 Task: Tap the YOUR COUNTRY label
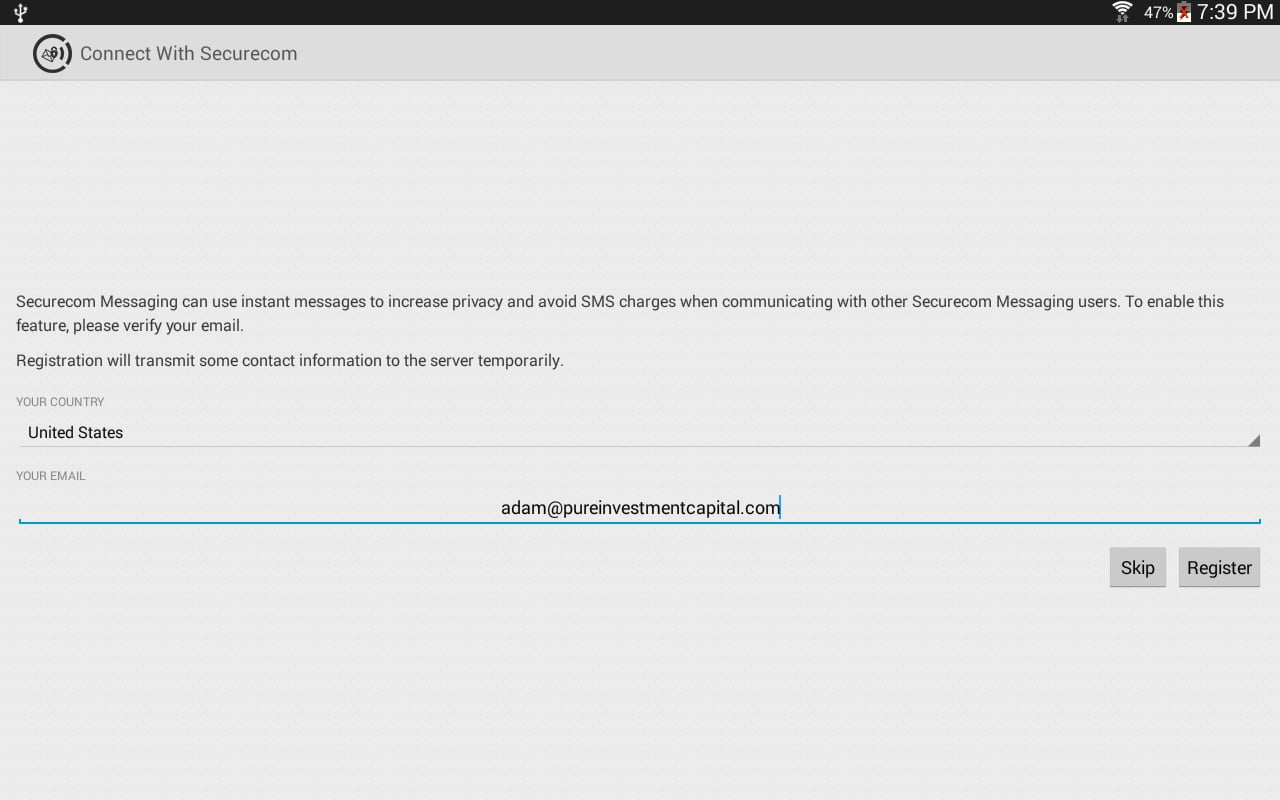(x=60, y=402)
